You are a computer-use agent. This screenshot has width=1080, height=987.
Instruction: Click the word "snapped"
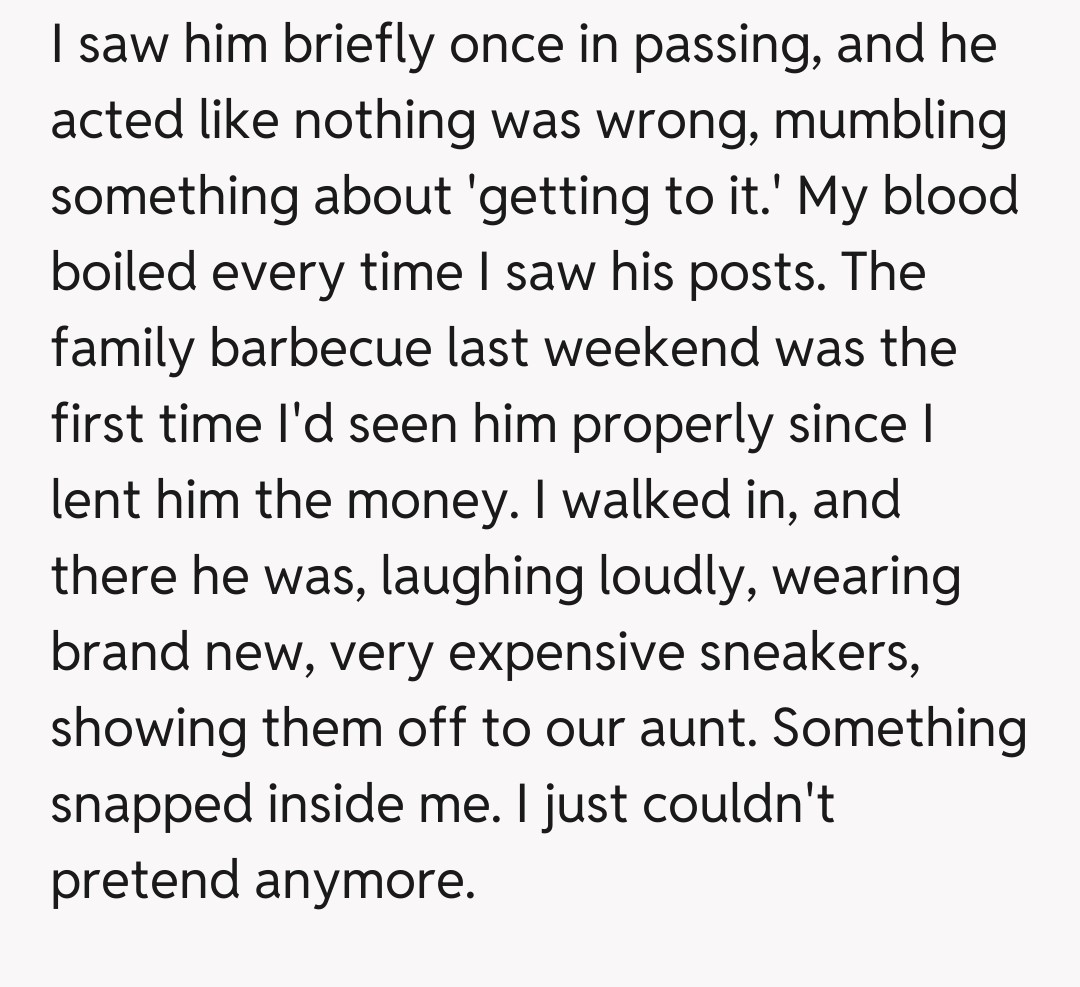point(152,806)
